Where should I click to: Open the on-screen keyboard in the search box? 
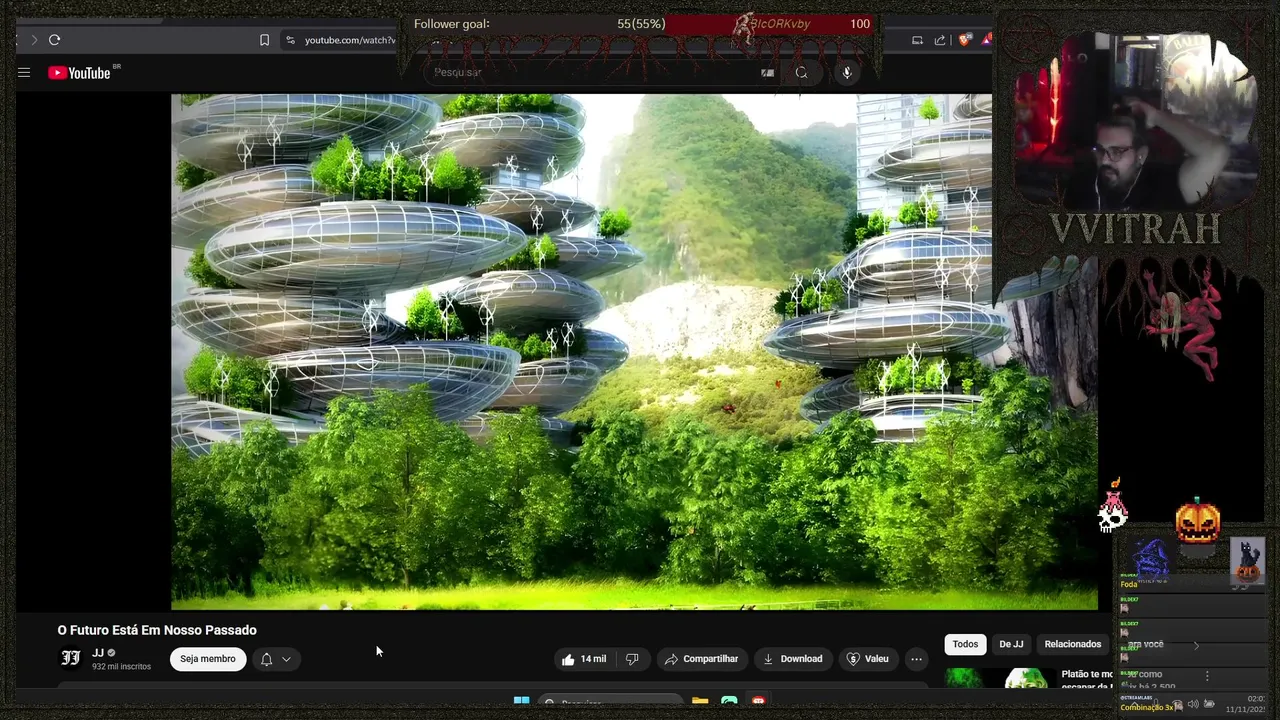click(x=767, y=72)
